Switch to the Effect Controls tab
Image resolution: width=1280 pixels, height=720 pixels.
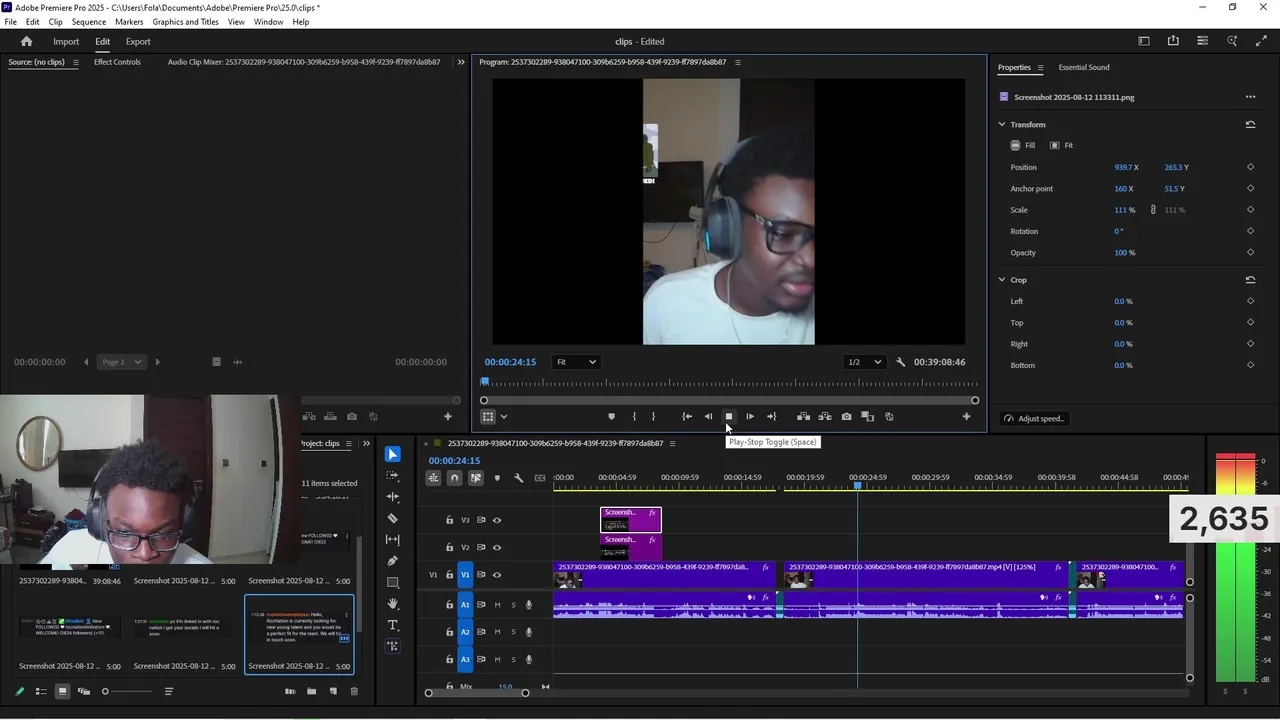point(117,62)
